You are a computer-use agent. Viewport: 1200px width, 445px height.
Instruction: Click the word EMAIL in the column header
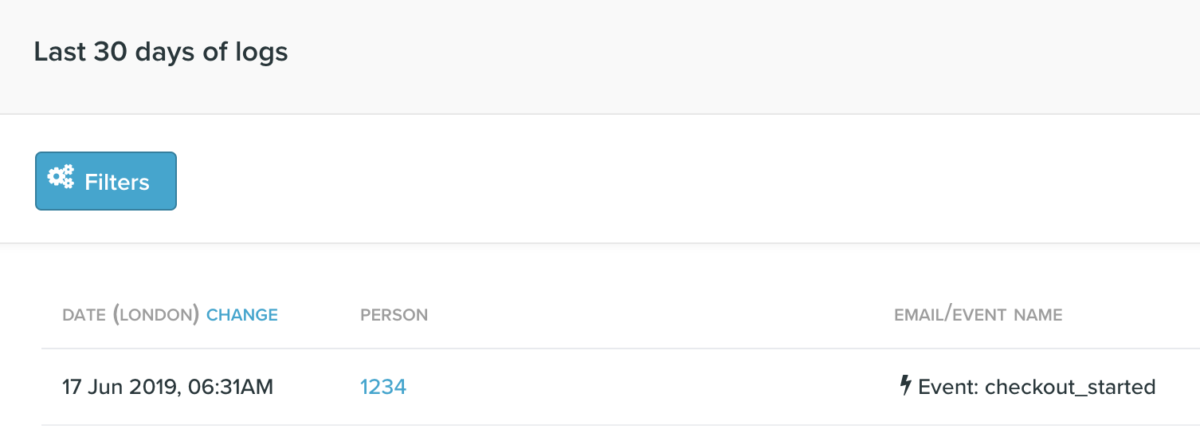[918, 315]
